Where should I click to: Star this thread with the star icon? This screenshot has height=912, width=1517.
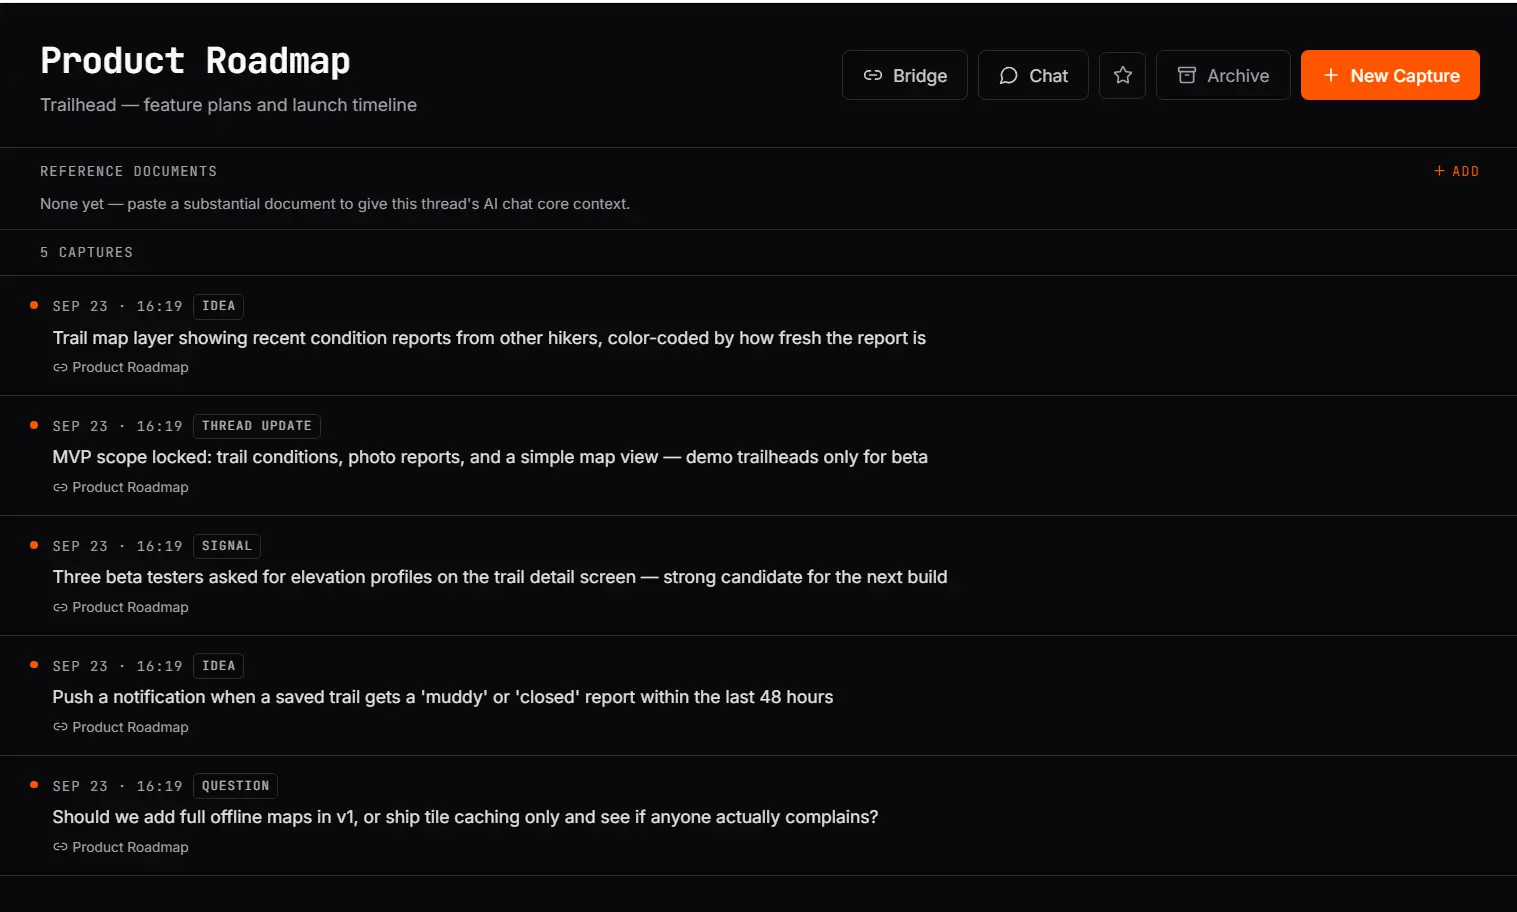[x=1122, y=75]
